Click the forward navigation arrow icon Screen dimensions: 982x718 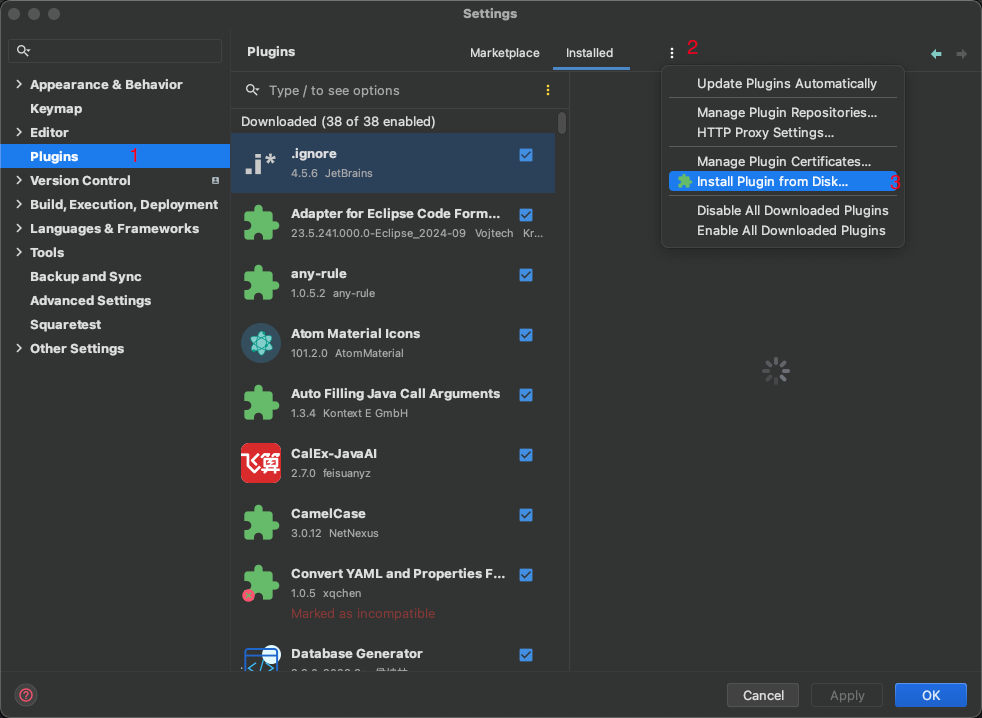coord(961,54)
